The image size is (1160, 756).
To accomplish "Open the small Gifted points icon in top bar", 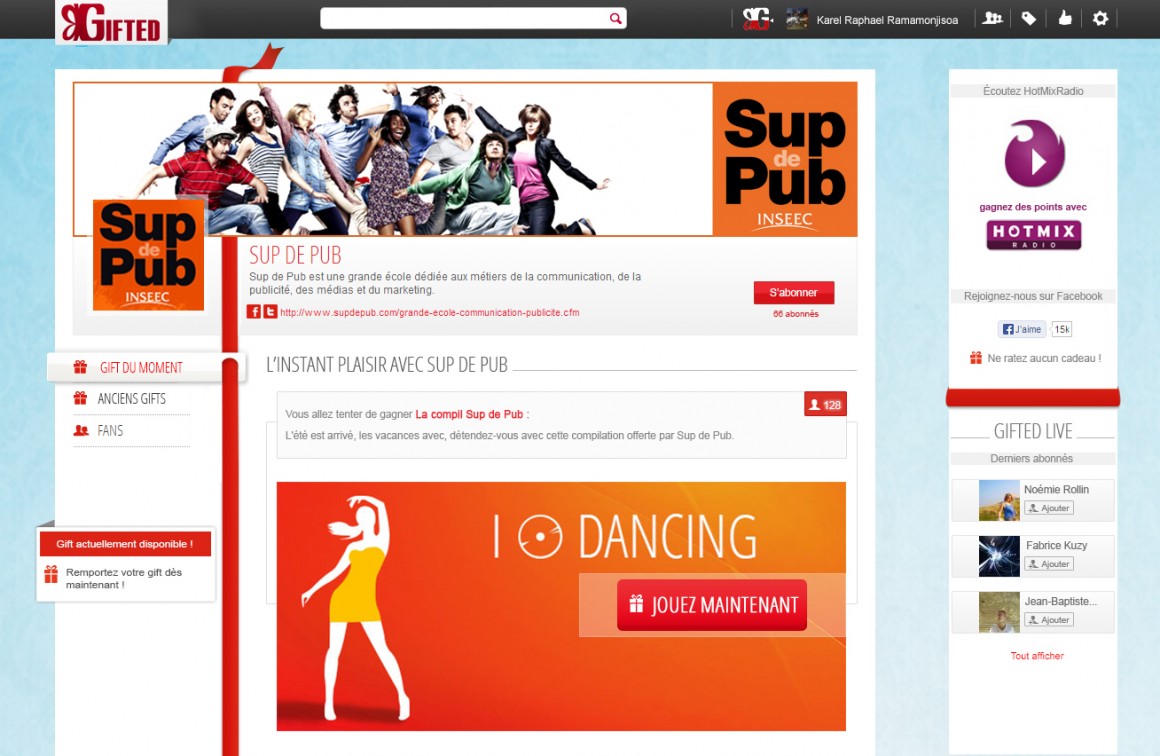I will point(757,18).
